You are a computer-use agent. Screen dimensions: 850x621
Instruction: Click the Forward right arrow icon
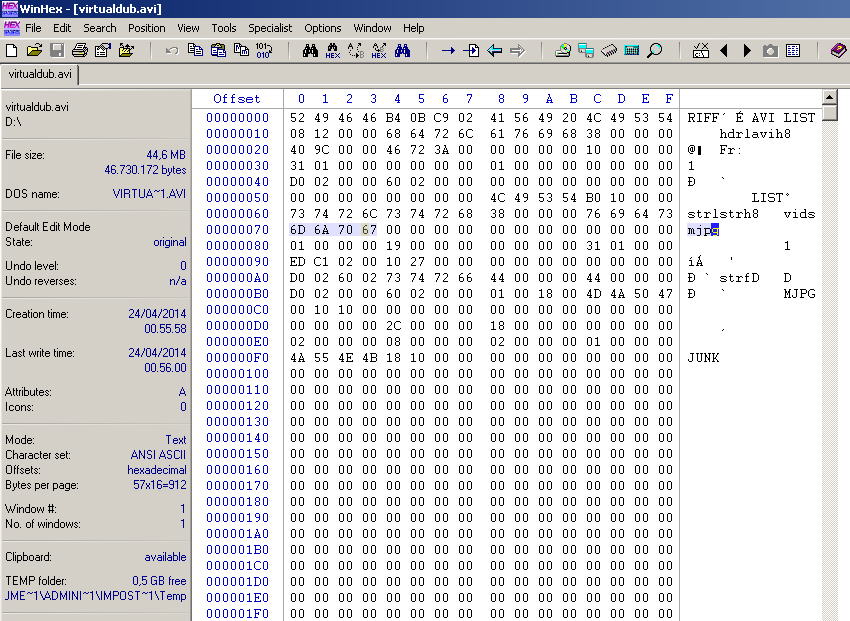tap(518, 51)
